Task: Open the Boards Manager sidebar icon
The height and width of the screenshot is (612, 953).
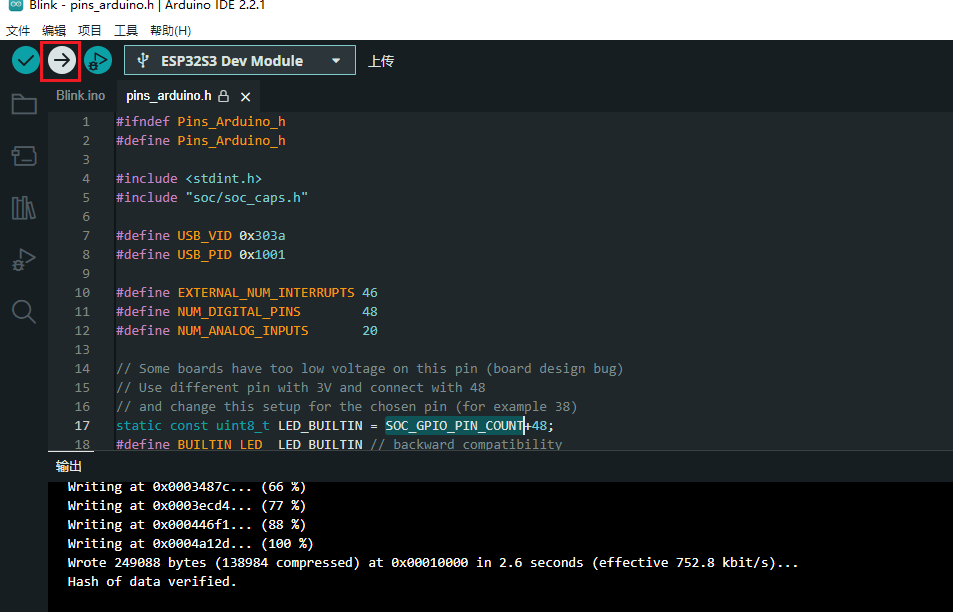Action: tap(24, 156)
